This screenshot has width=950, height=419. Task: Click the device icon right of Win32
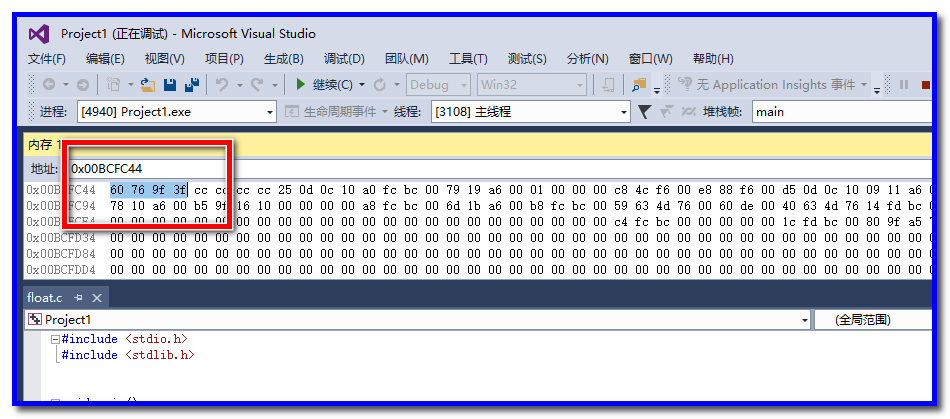pyautogui.click(x=608, y=85)
